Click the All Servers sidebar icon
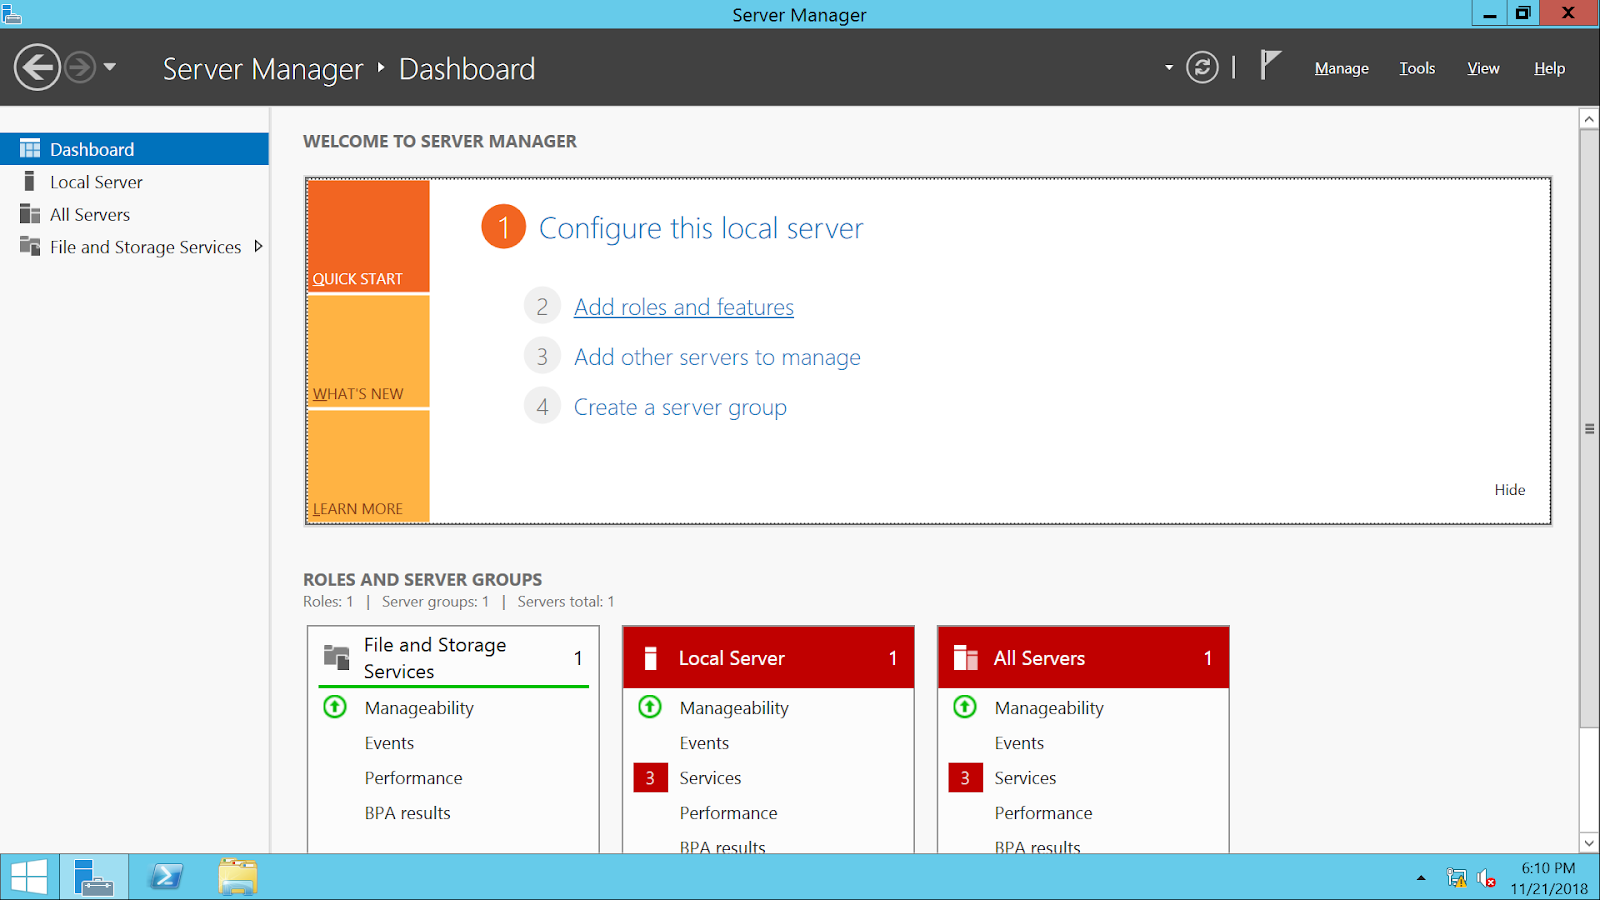Image resolution: width=1600 pixels, height=900 pixels. [x=30, y=214]
